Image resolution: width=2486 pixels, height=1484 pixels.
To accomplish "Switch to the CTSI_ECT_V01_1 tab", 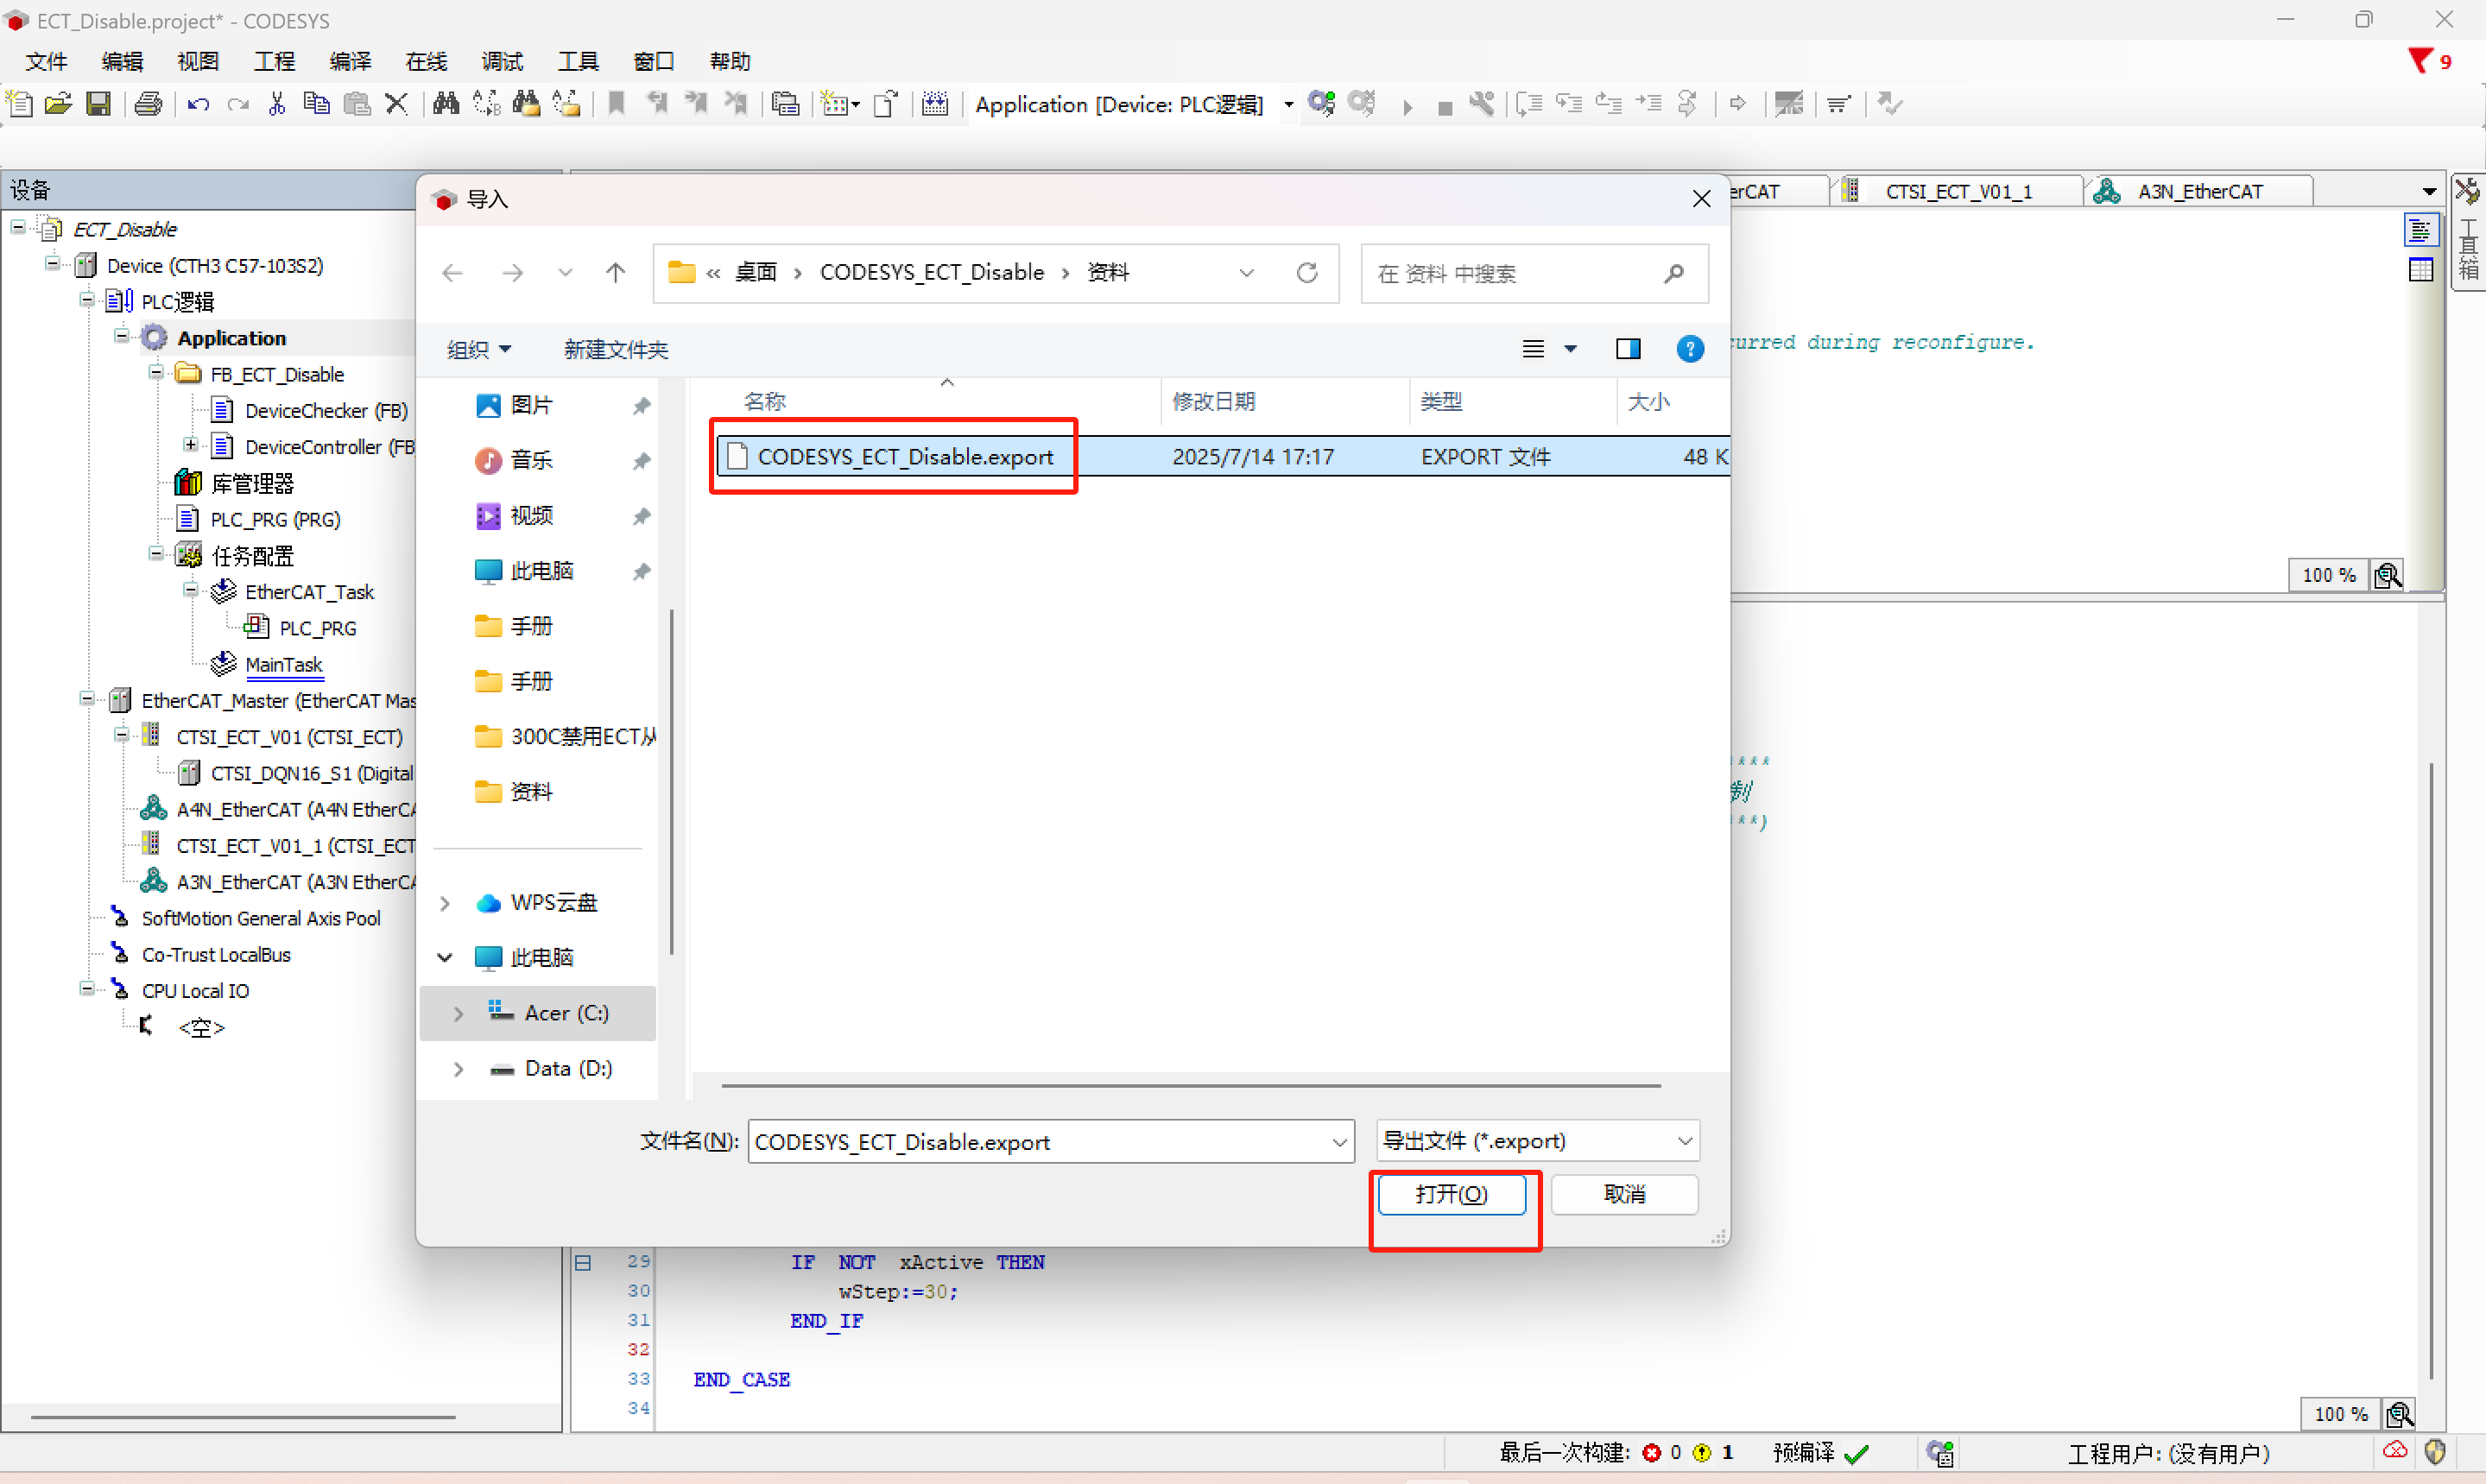I will (1958, 191).
